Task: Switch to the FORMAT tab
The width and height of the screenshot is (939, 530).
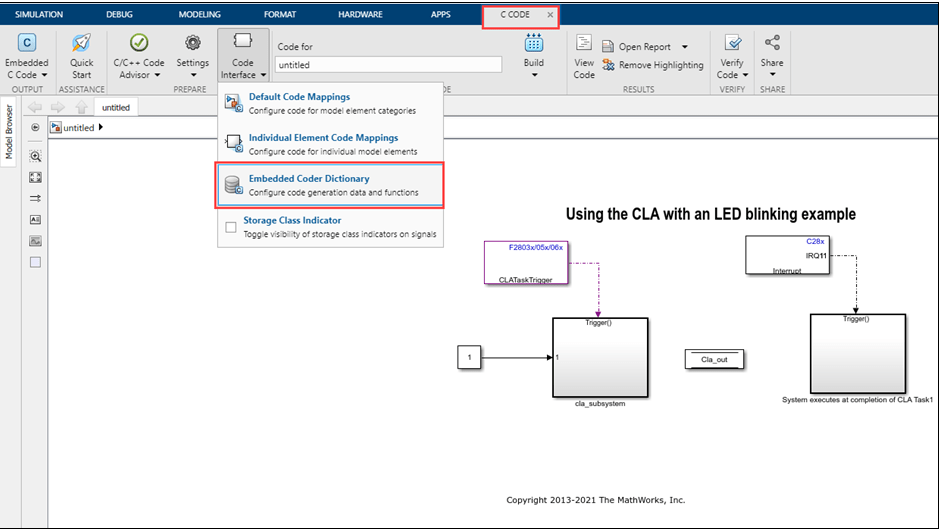Action: coord(280,14)
